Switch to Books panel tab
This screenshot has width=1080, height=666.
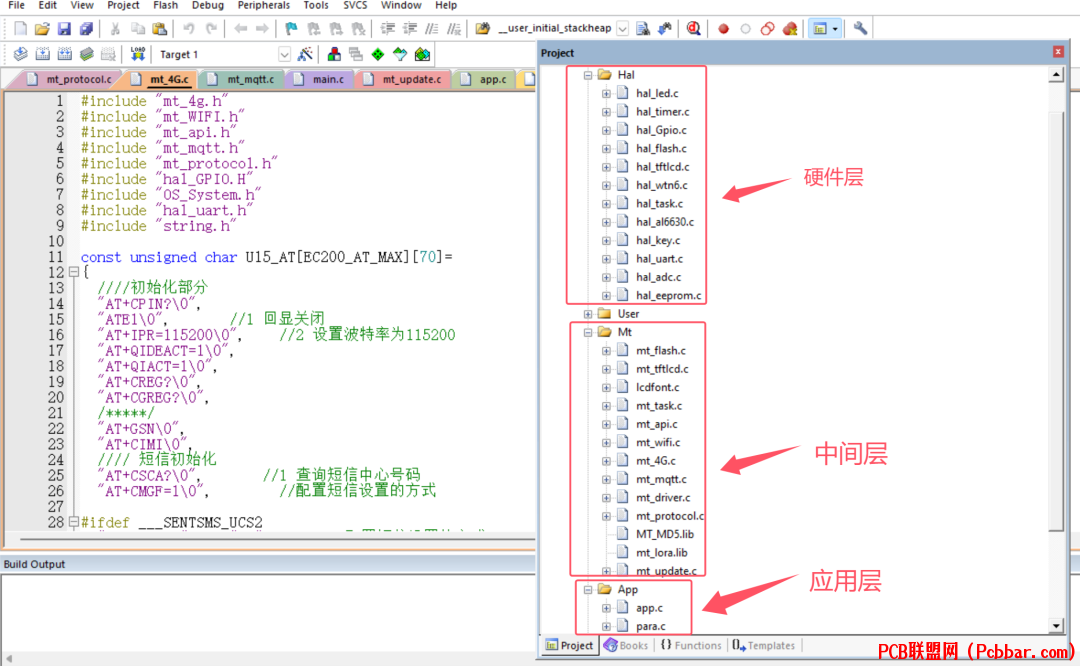(626, 645)
